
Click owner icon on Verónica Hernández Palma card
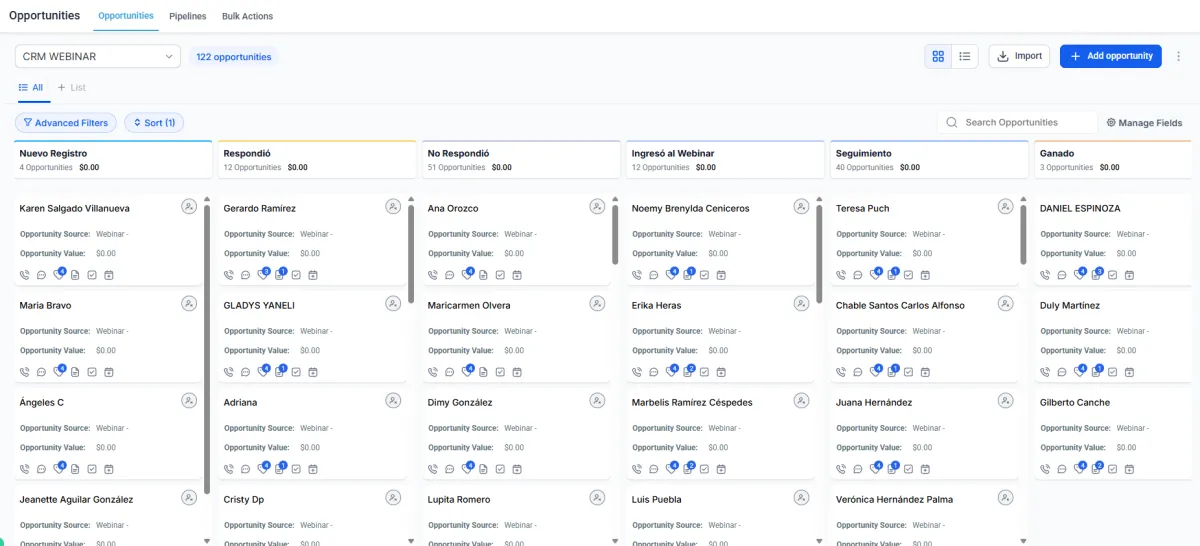[1005, 498]
